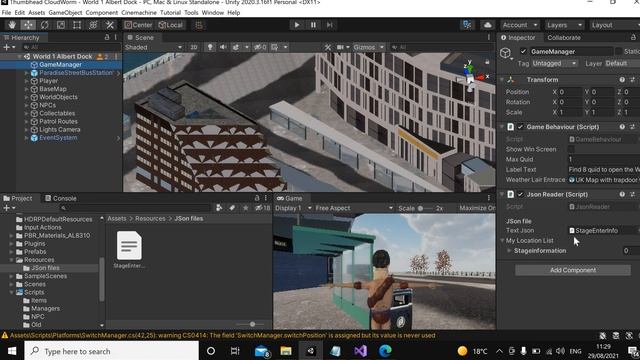The width and height of the screenshot is (640, 360).
Task: Click the GameObject cube icon in Inspector
Action: click(x=506, y=53)
